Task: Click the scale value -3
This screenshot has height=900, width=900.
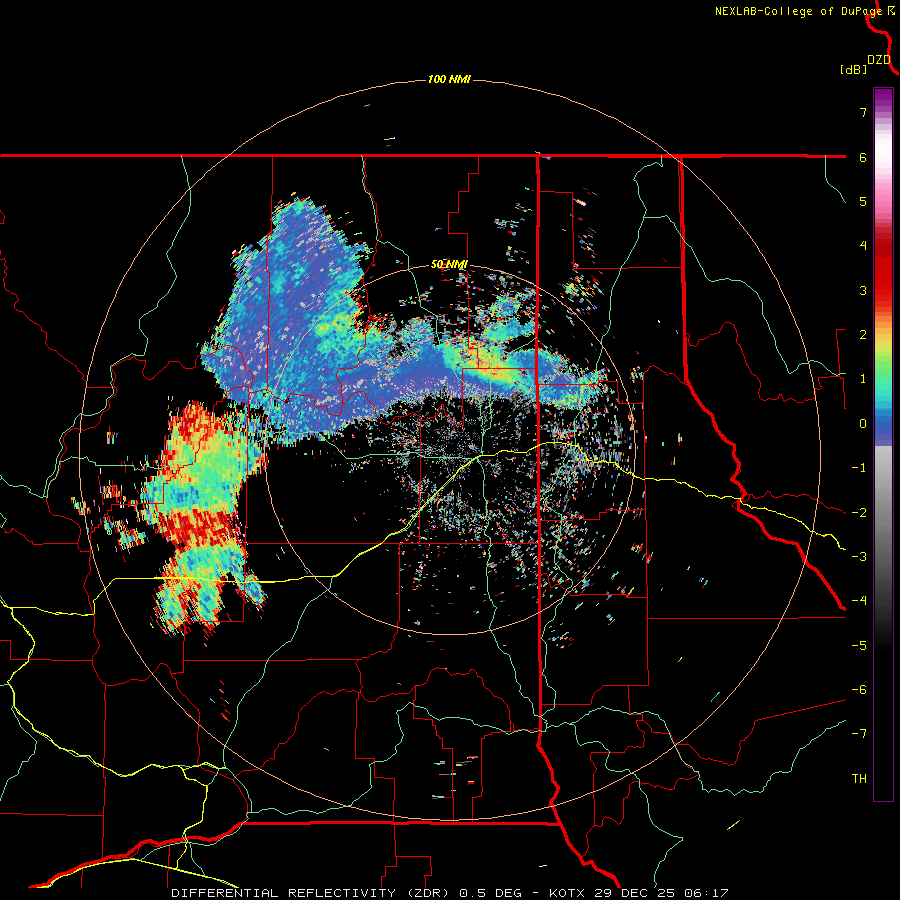Action: pyautogui.click(x=859, y=556)
